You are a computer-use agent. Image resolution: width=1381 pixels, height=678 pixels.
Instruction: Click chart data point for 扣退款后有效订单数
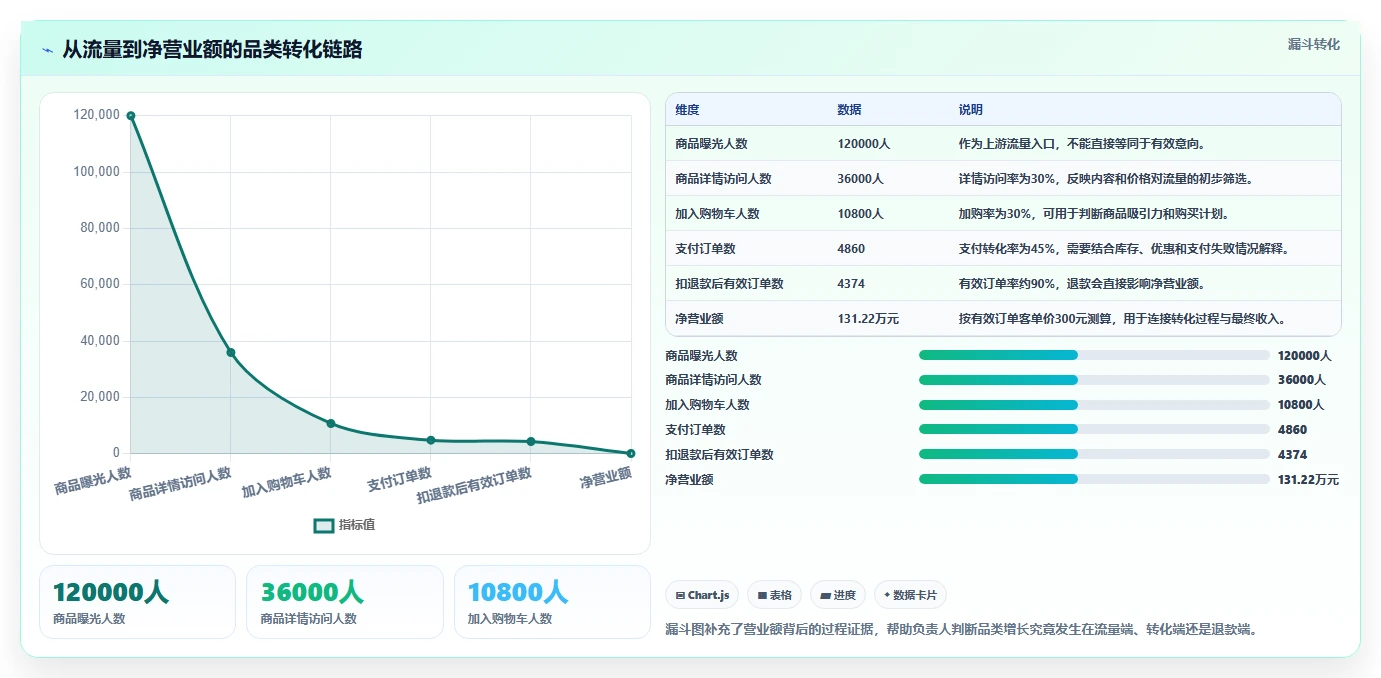(531, 441)
